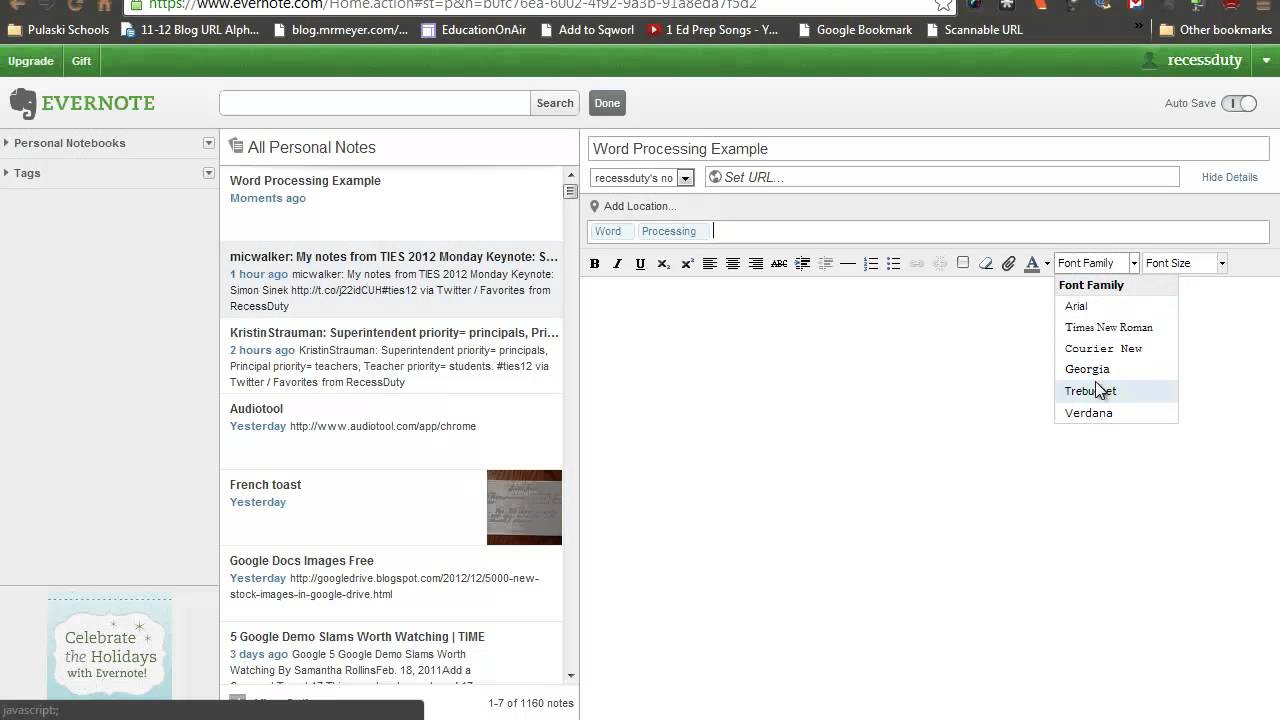This screenshot has width=1280, height=720.
Task: Click the Evernote elephant logo
Action: (23, 103)
